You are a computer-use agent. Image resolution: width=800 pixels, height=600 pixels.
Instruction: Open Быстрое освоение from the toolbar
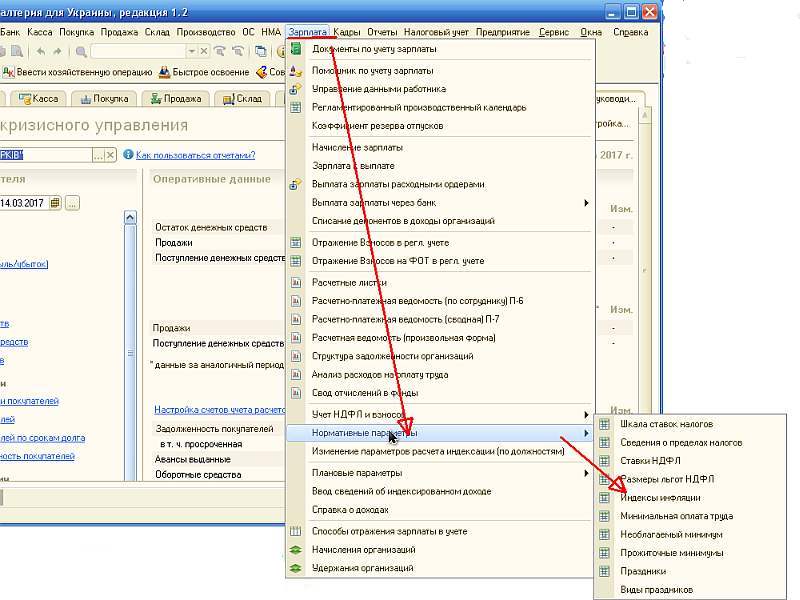204,72
